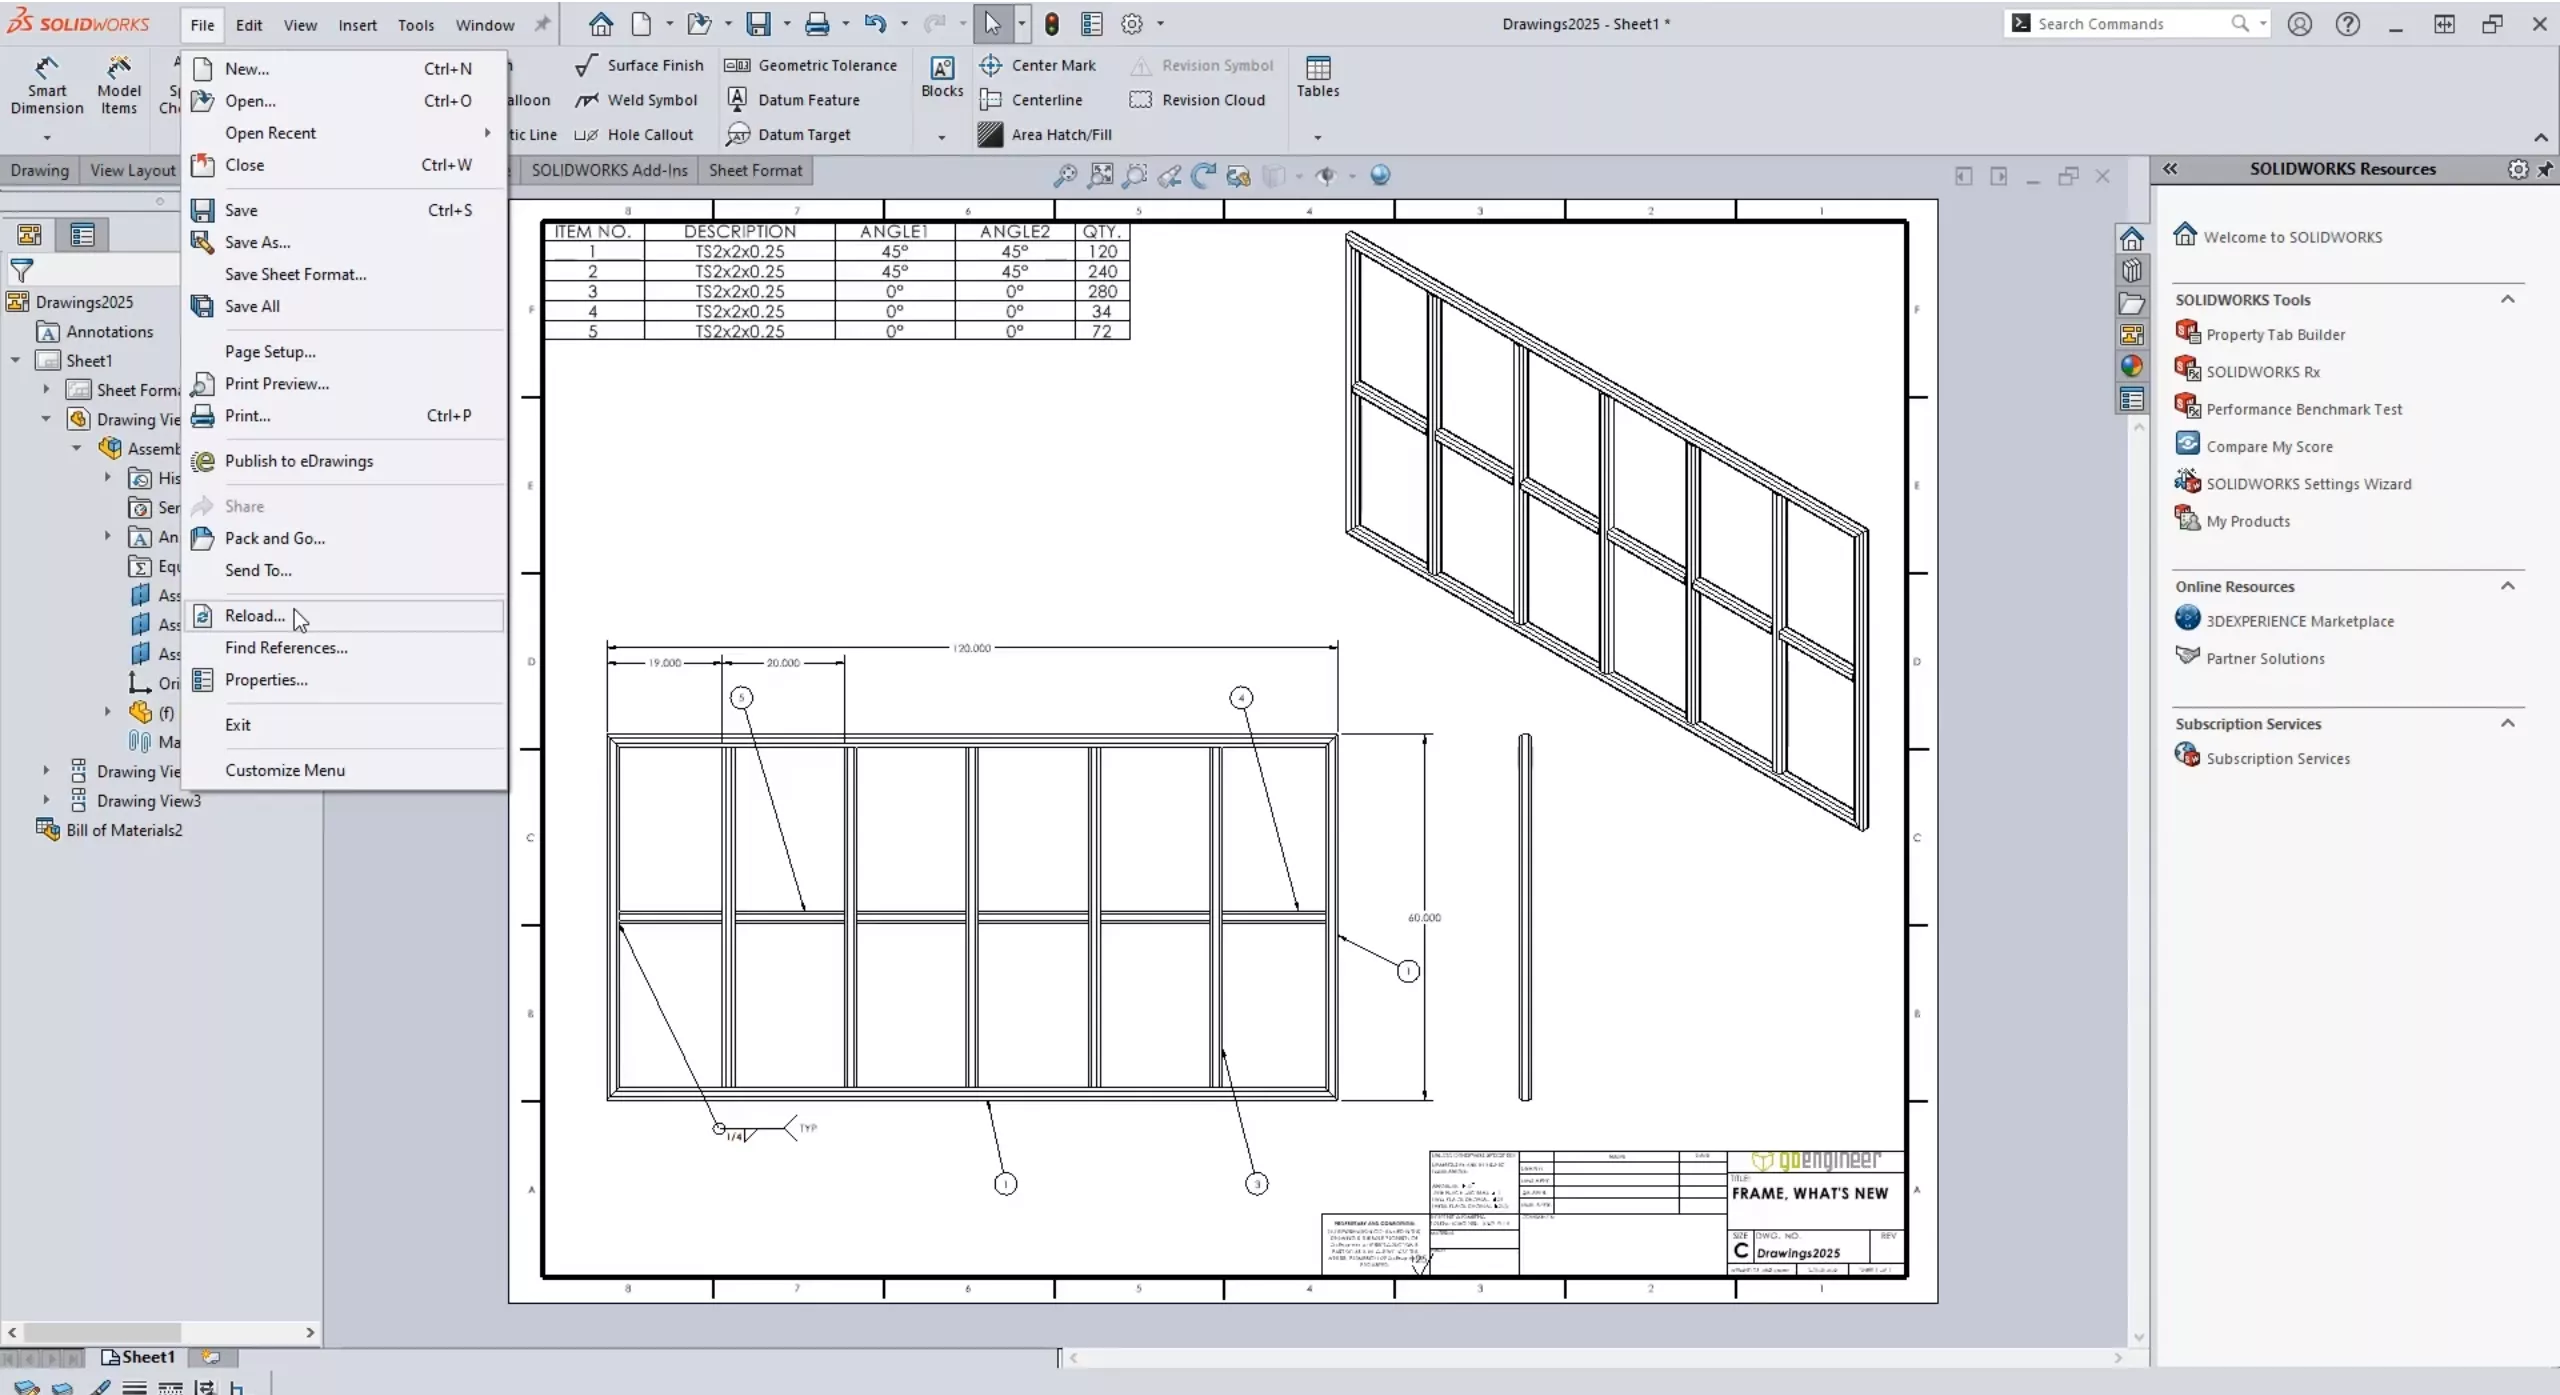Image resolution: width=2560 pixels, height=1395 pixels.
Task: Click Publish to eDrawings button
Action: tap(299, 460)
